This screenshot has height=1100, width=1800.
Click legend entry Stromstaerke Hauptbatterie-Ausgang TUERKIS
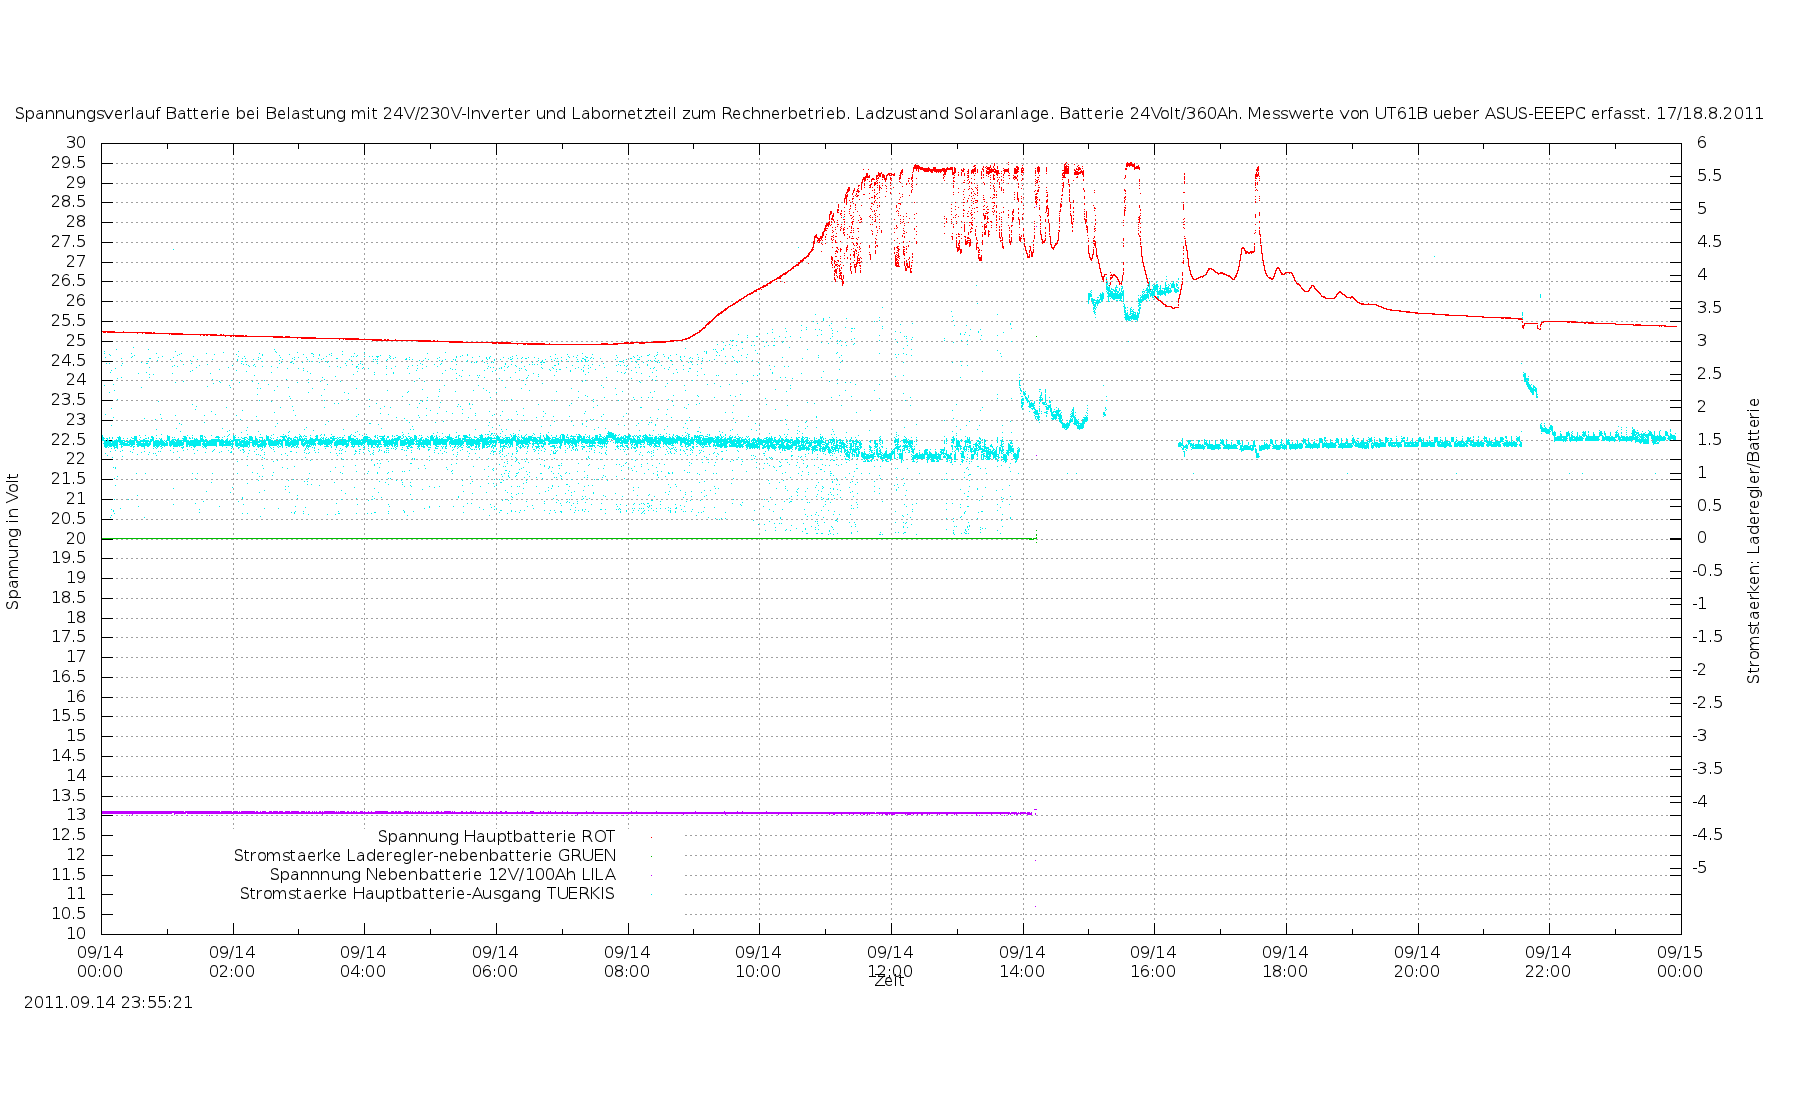click(427, 893)
